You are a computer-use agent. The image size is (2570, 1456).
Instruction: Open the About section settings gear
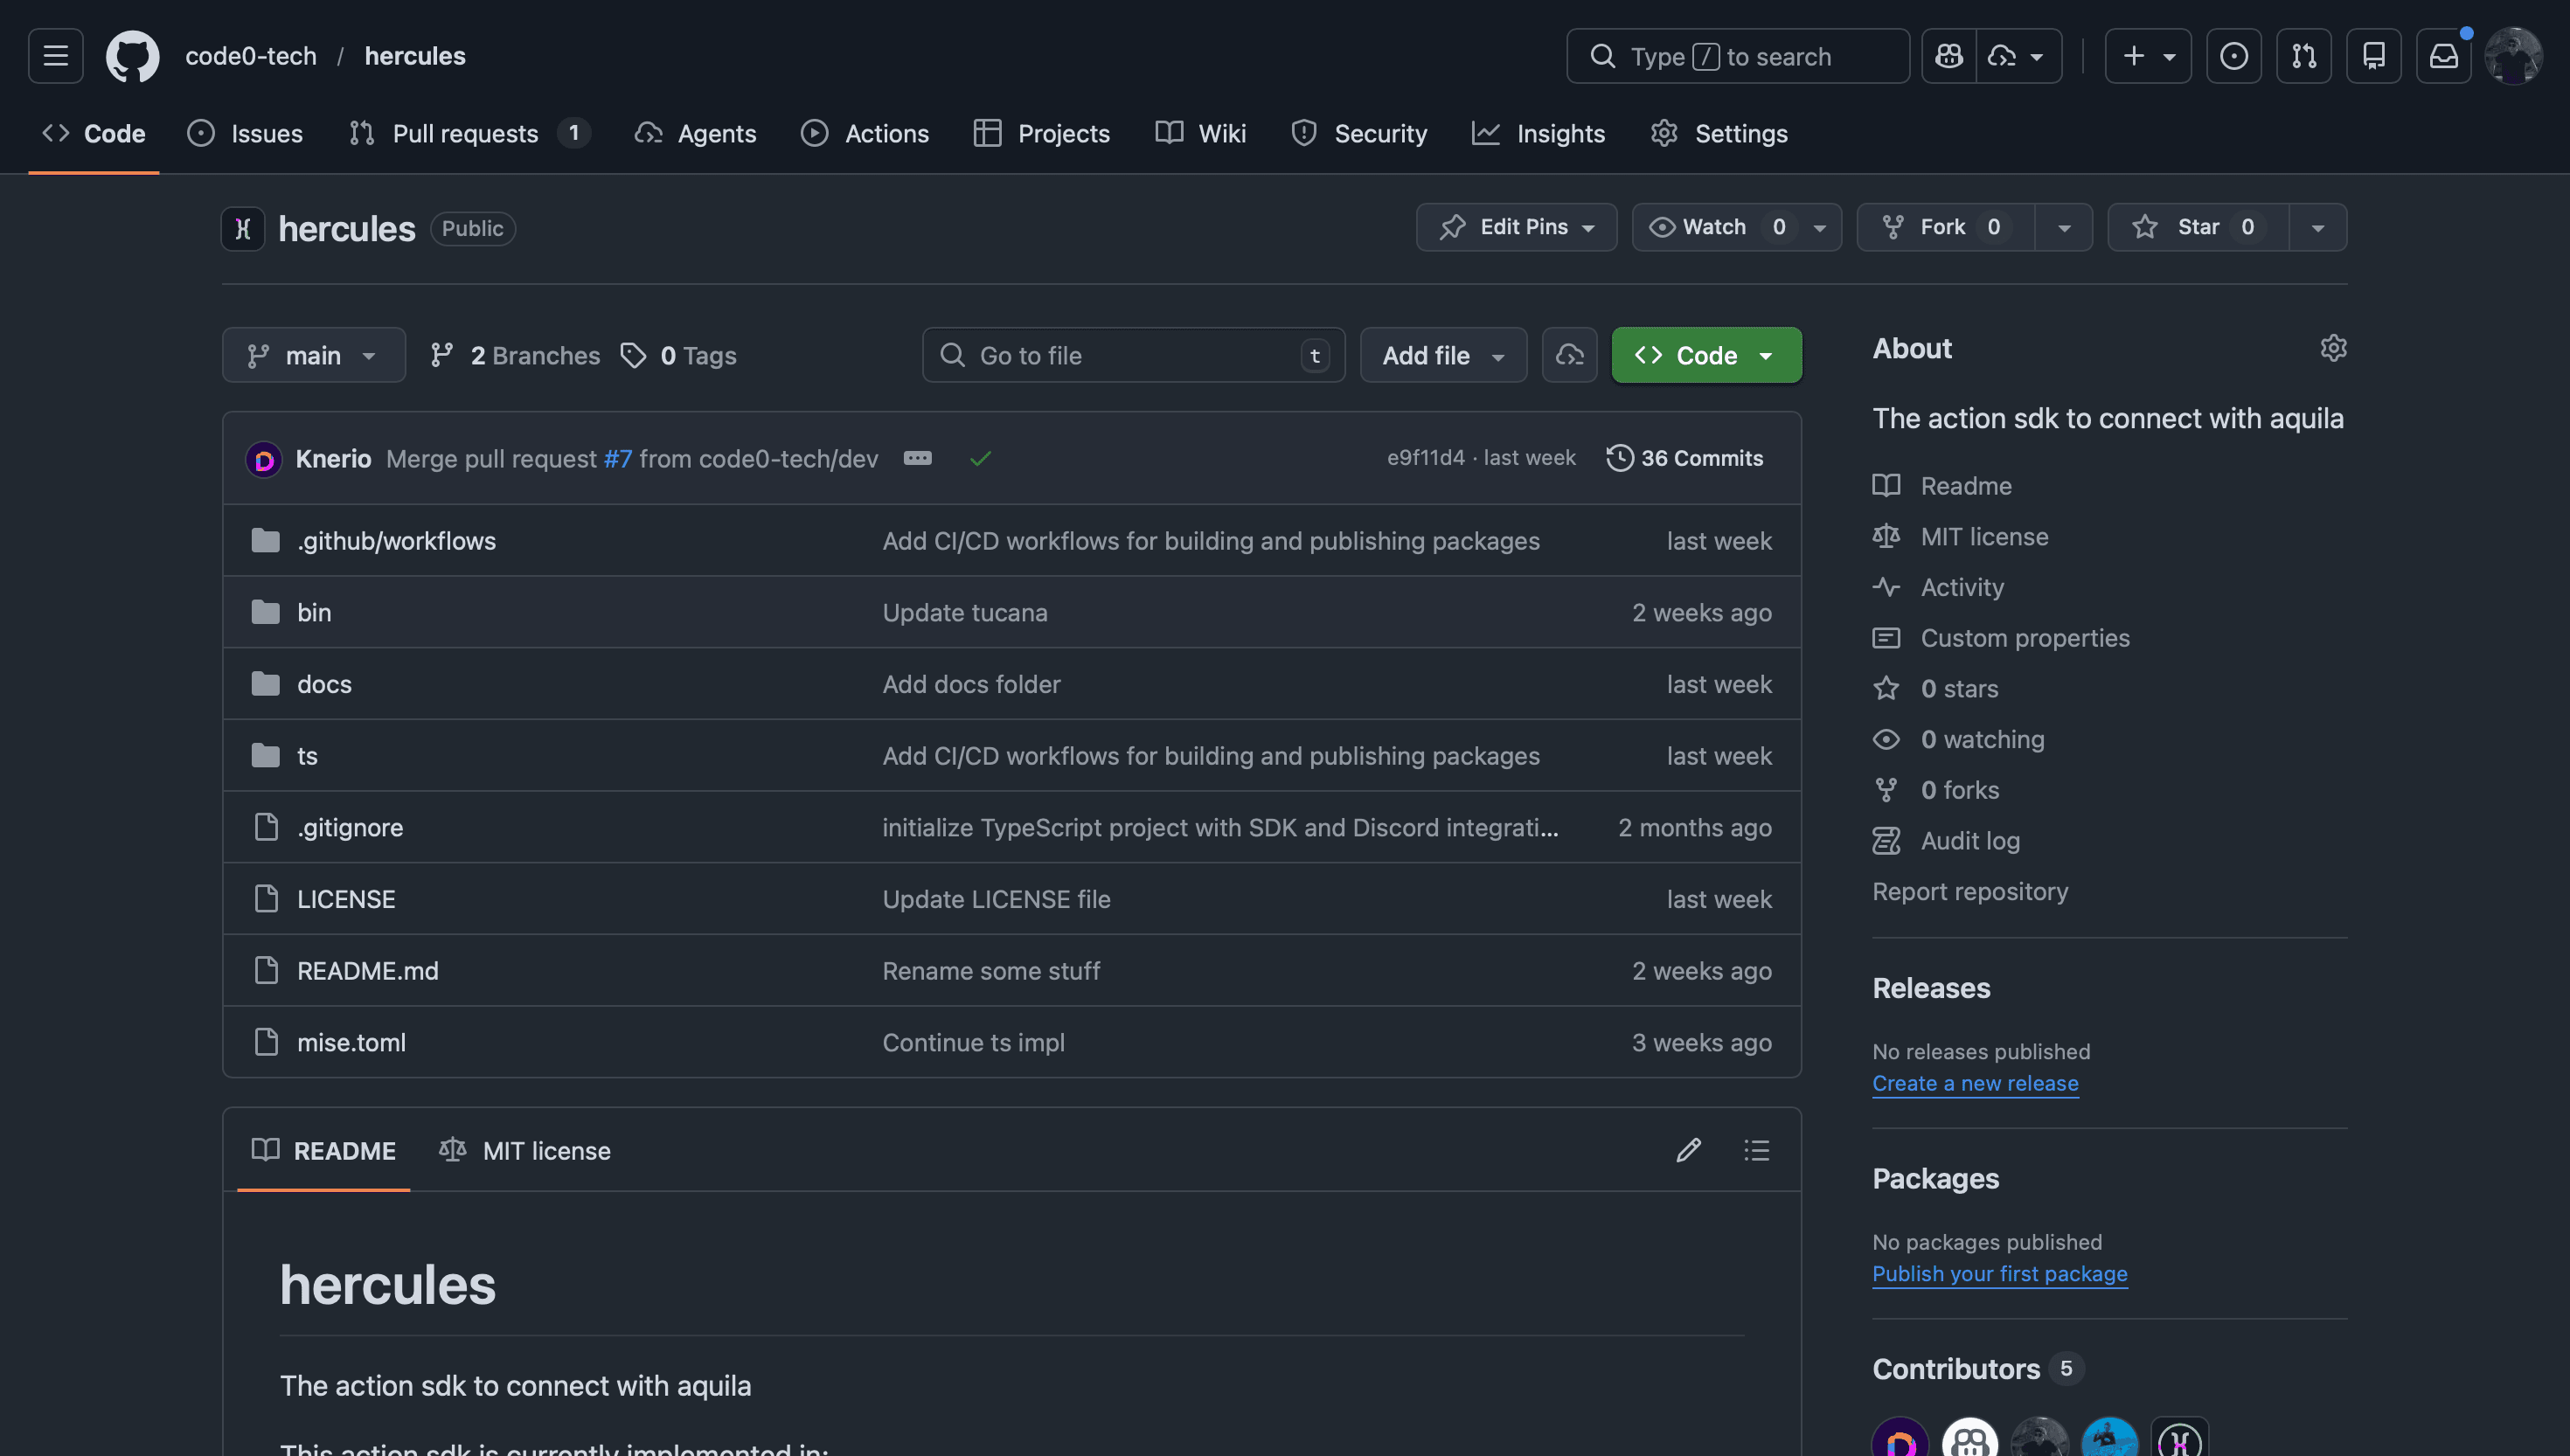(x=2333, y=348)
